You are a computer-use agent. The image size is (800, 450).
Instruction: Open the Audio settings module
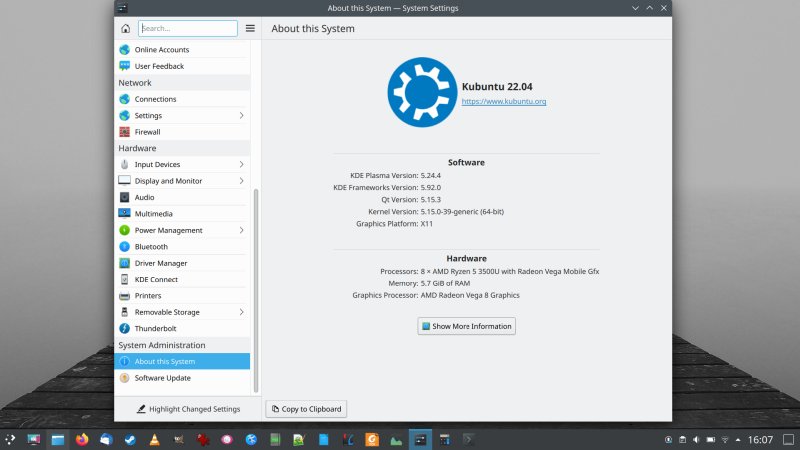[x=144, y=198]
